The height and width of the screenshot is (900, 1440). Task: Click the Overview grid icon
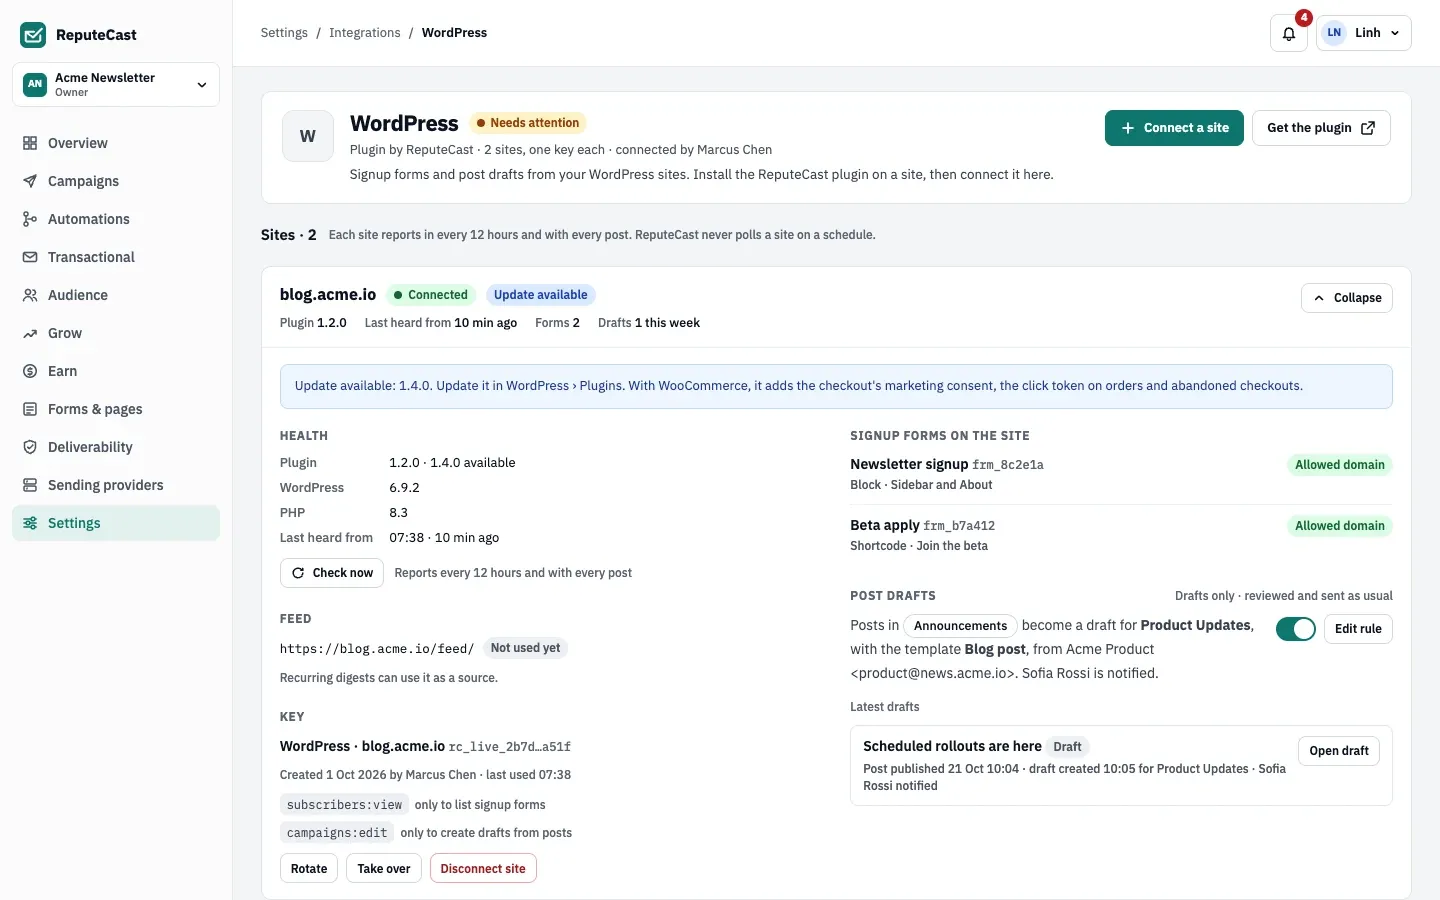tap(30, 143)
